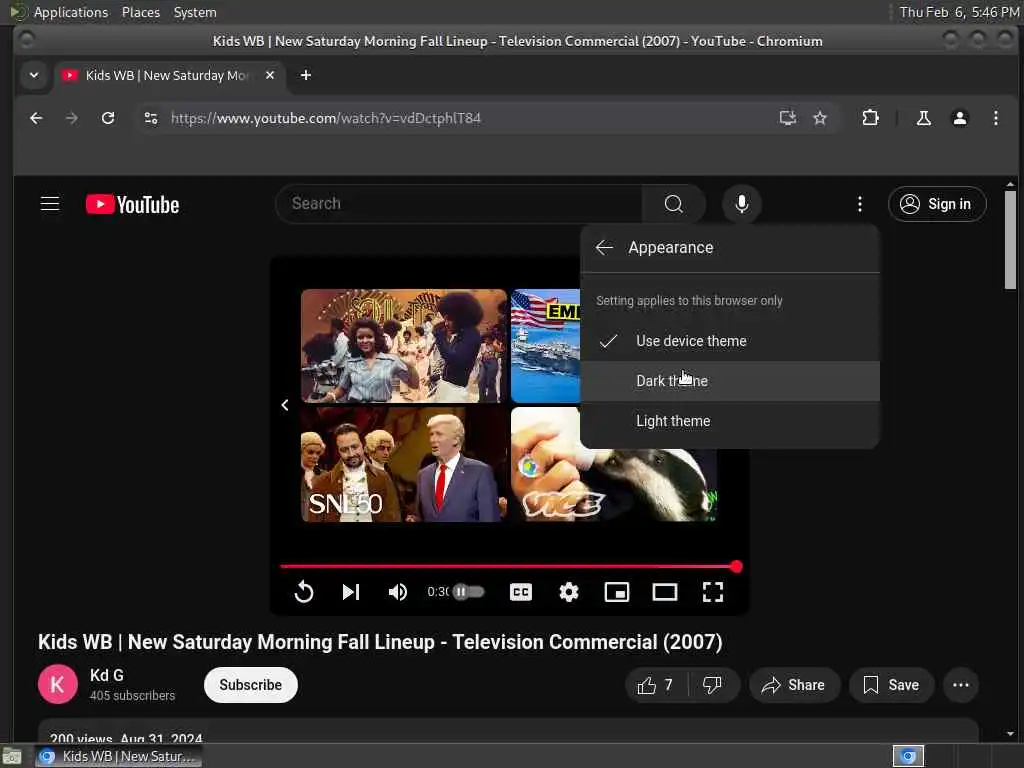Open Chromium extensions puzzle icon
1024x768 pixels.
(870, 118)
